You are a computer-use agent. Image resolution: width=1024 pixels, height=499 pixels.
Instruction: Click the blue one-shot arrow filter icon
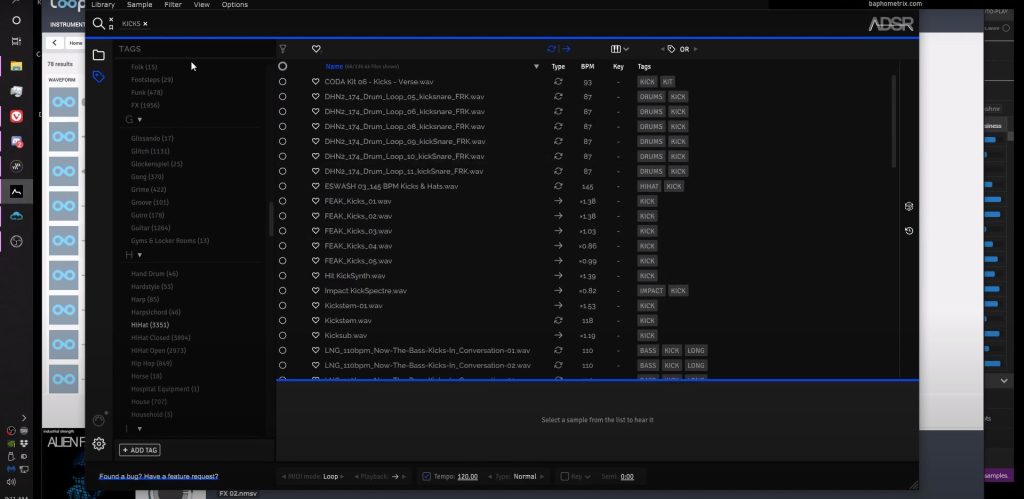[566, 49]
